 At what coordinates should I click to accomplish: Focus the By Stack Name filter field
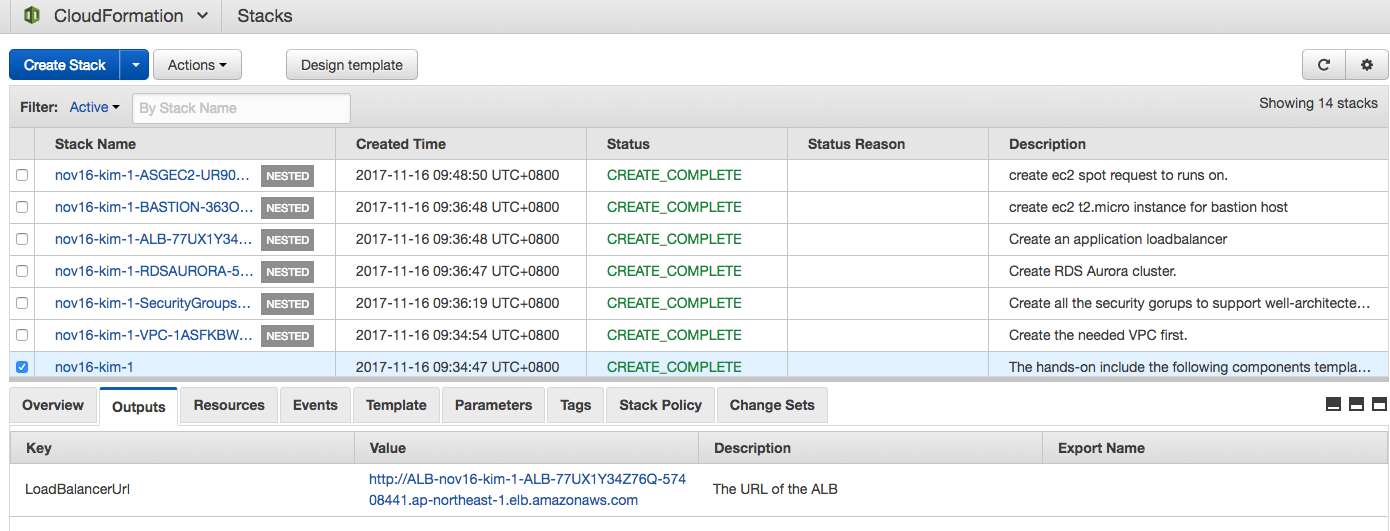pos(241,108)
